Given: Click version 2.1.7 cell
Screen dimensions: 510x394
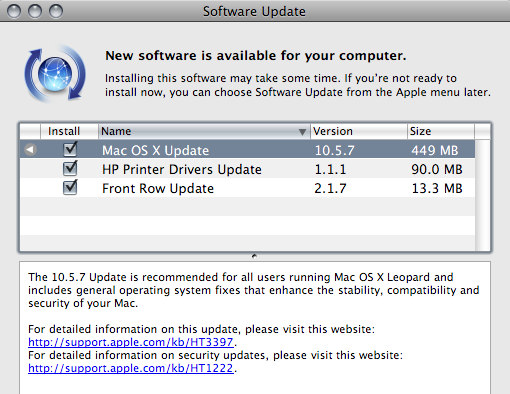Looking at the screenshot, I should point(330,188).
